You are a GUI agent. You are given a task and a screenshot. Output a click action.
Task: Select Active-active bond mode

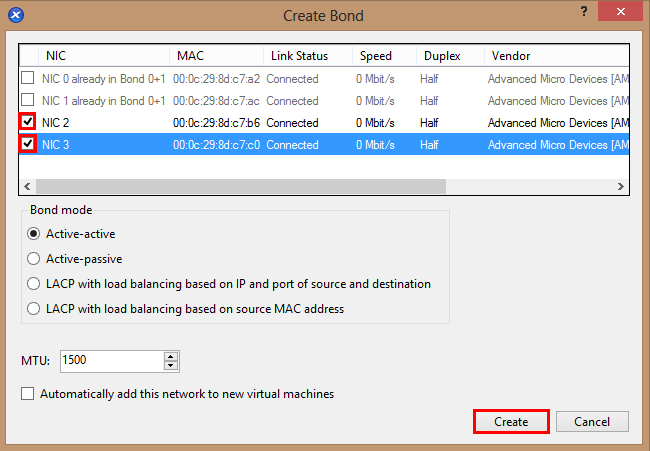[x=34, y=234]
